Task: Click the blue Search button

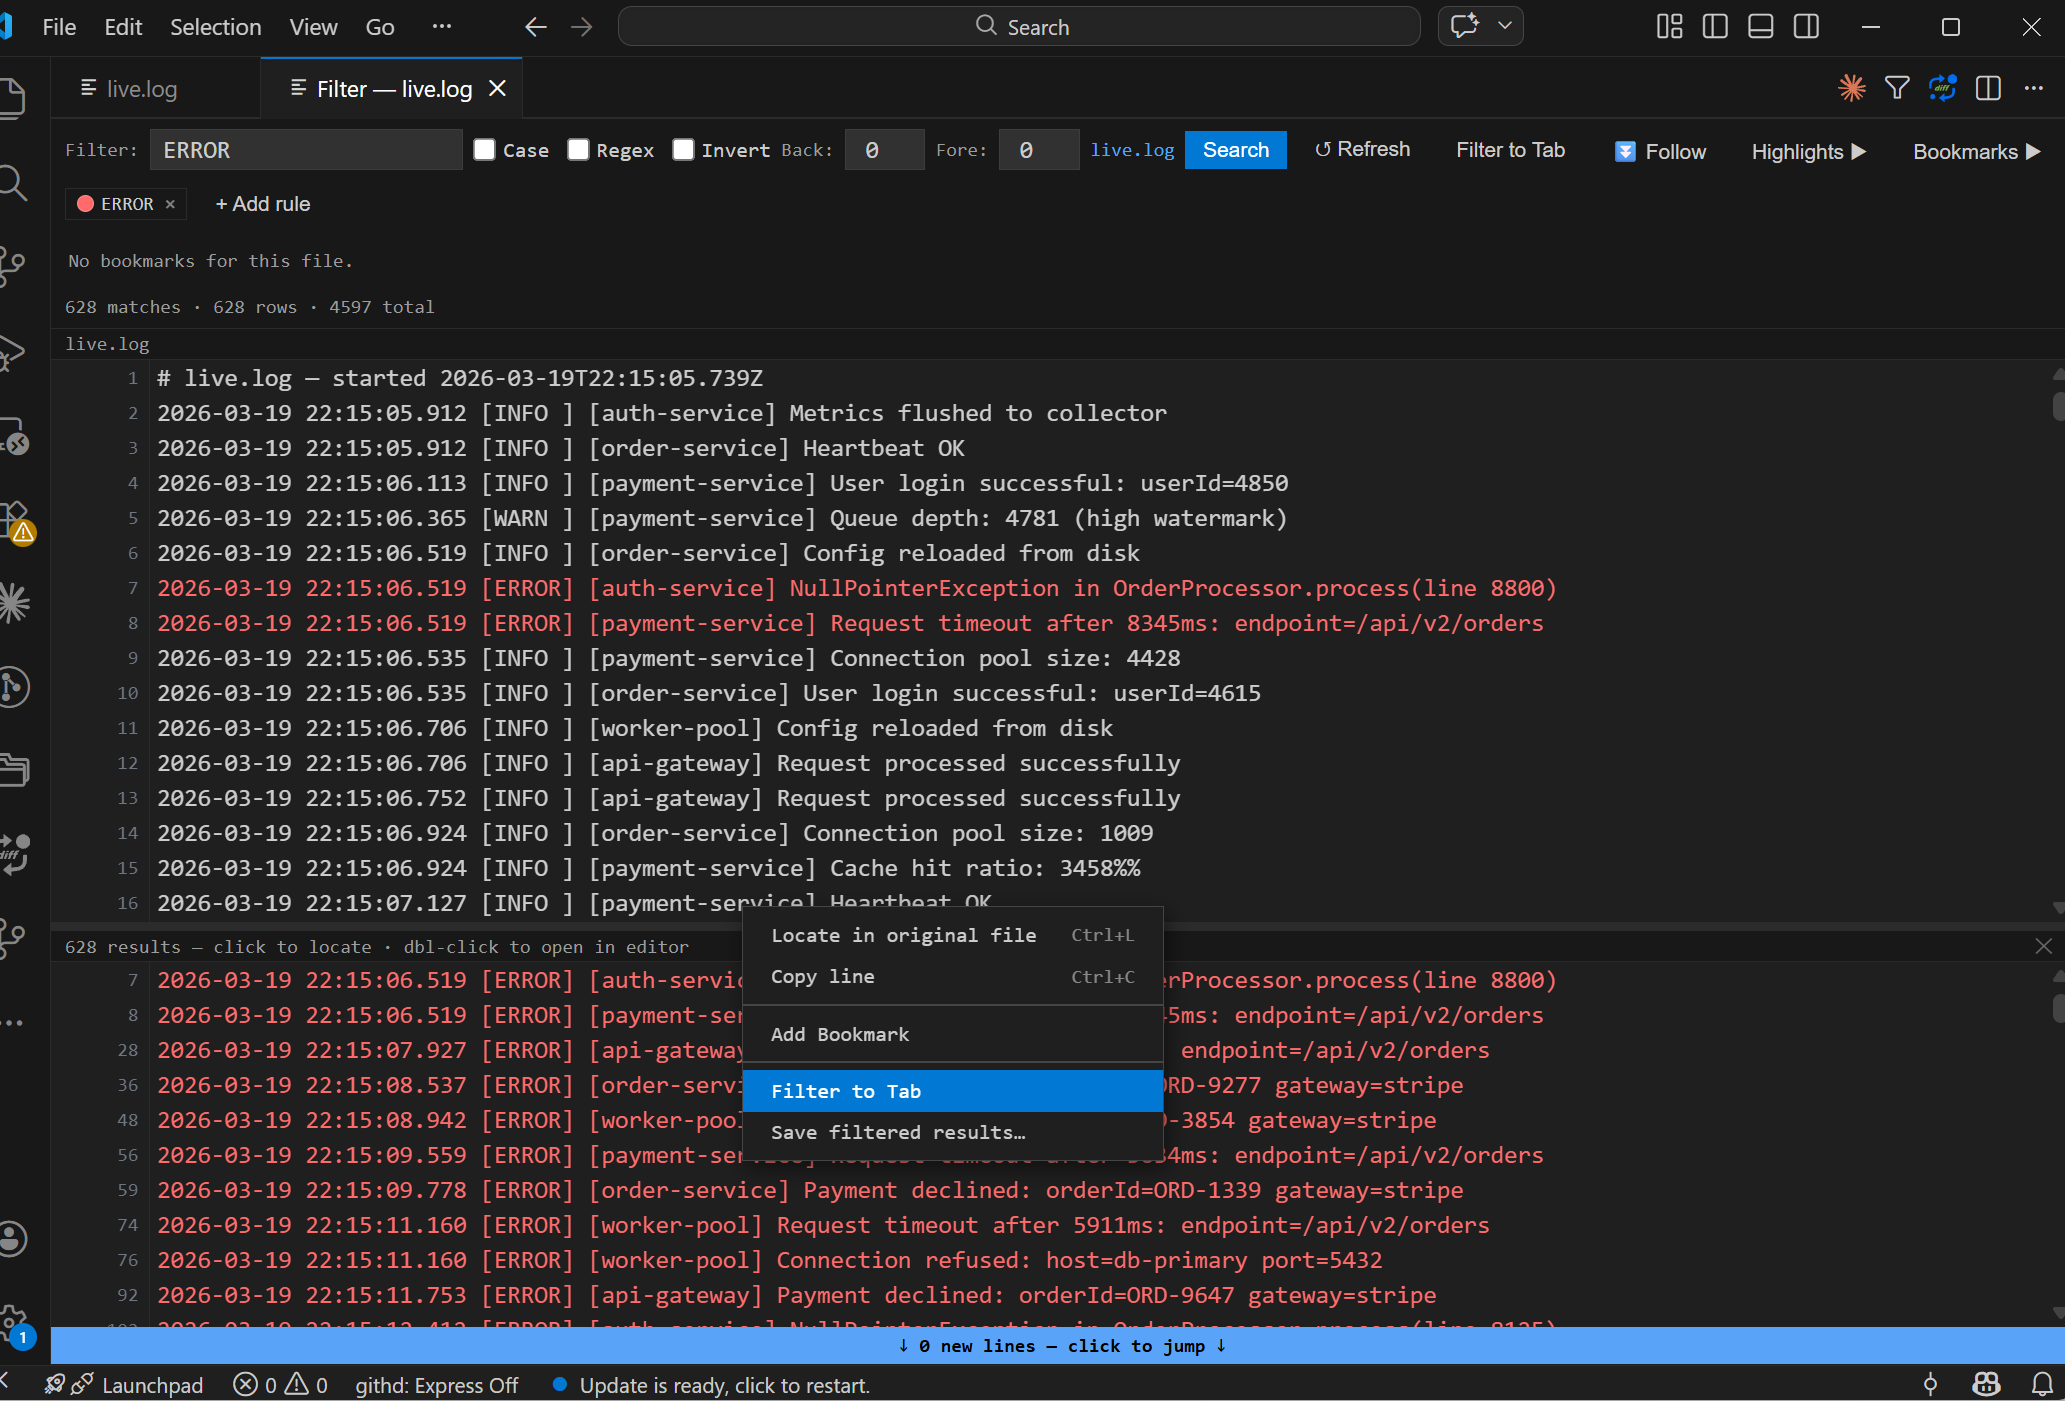Action: pyautogui.click(x=1235, y=150)
